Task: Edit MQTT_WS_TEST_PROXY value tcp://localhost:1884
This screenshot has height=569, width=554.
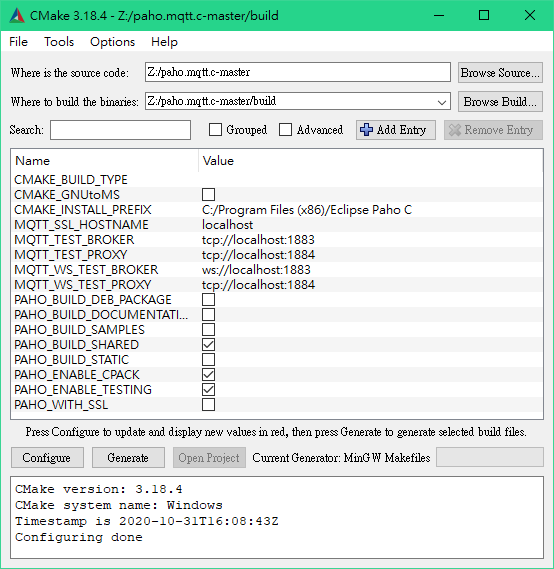Action: coord(258,284)
